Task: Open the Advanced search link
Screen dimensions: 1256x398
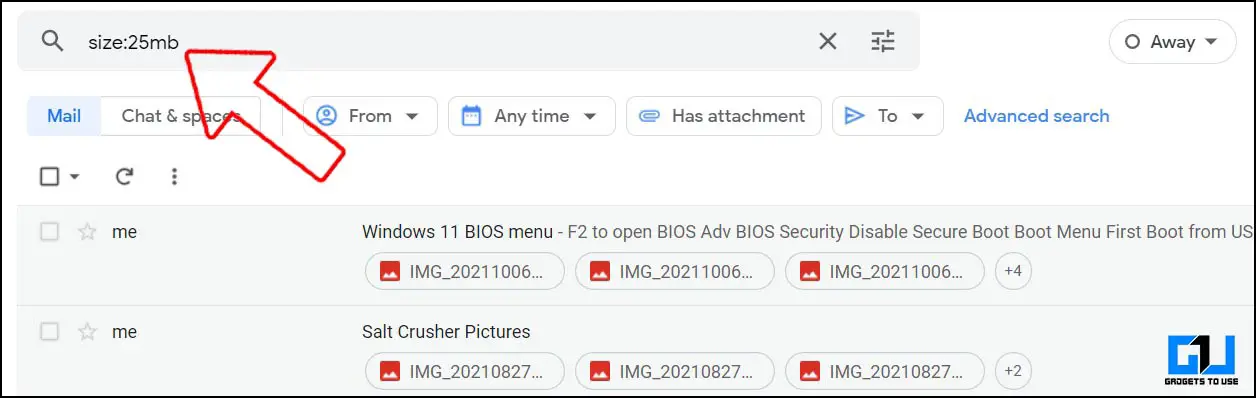Action: tap(1036, 116)
